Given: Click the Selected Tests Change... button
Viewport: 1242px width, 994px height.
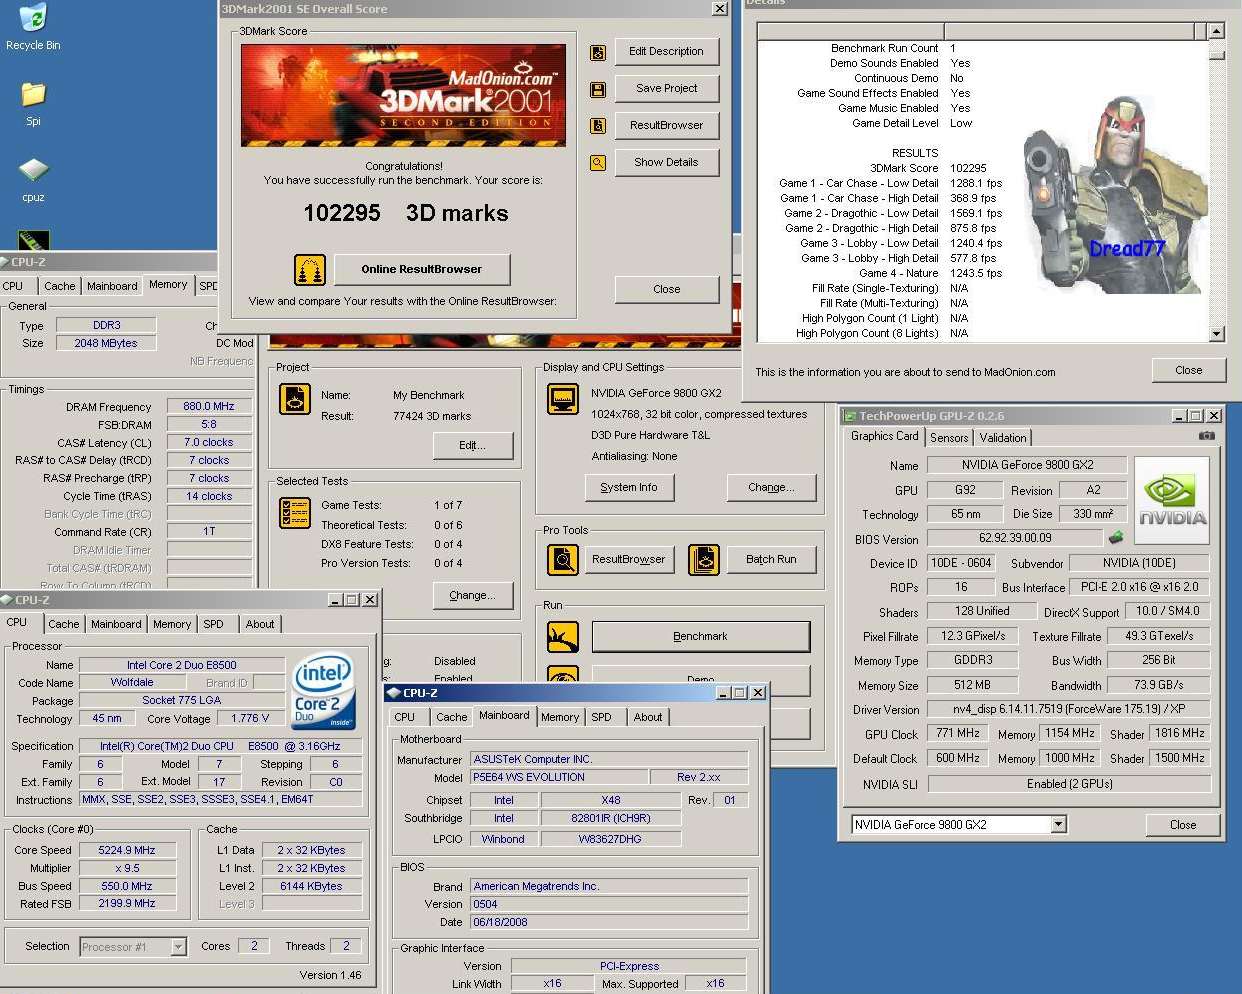Looking at the screenshot, I should [473, 596].
